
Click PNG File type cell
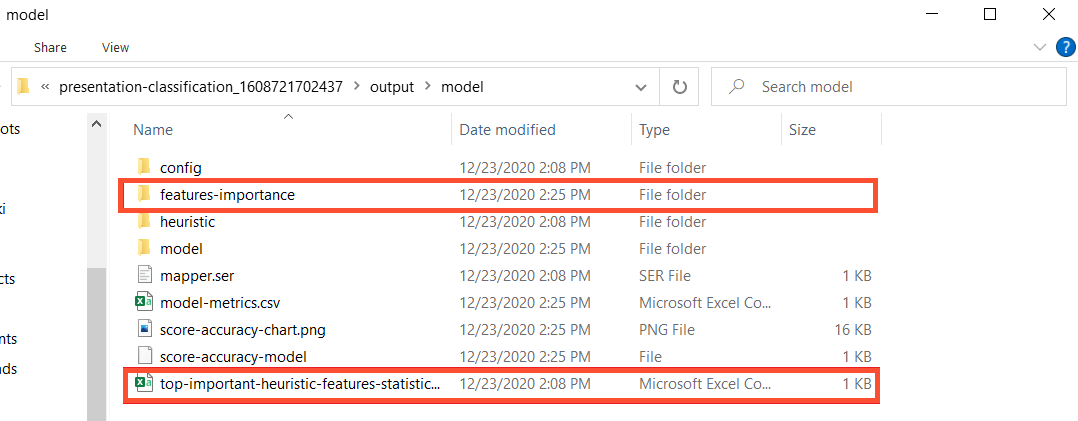pos(667,330)
